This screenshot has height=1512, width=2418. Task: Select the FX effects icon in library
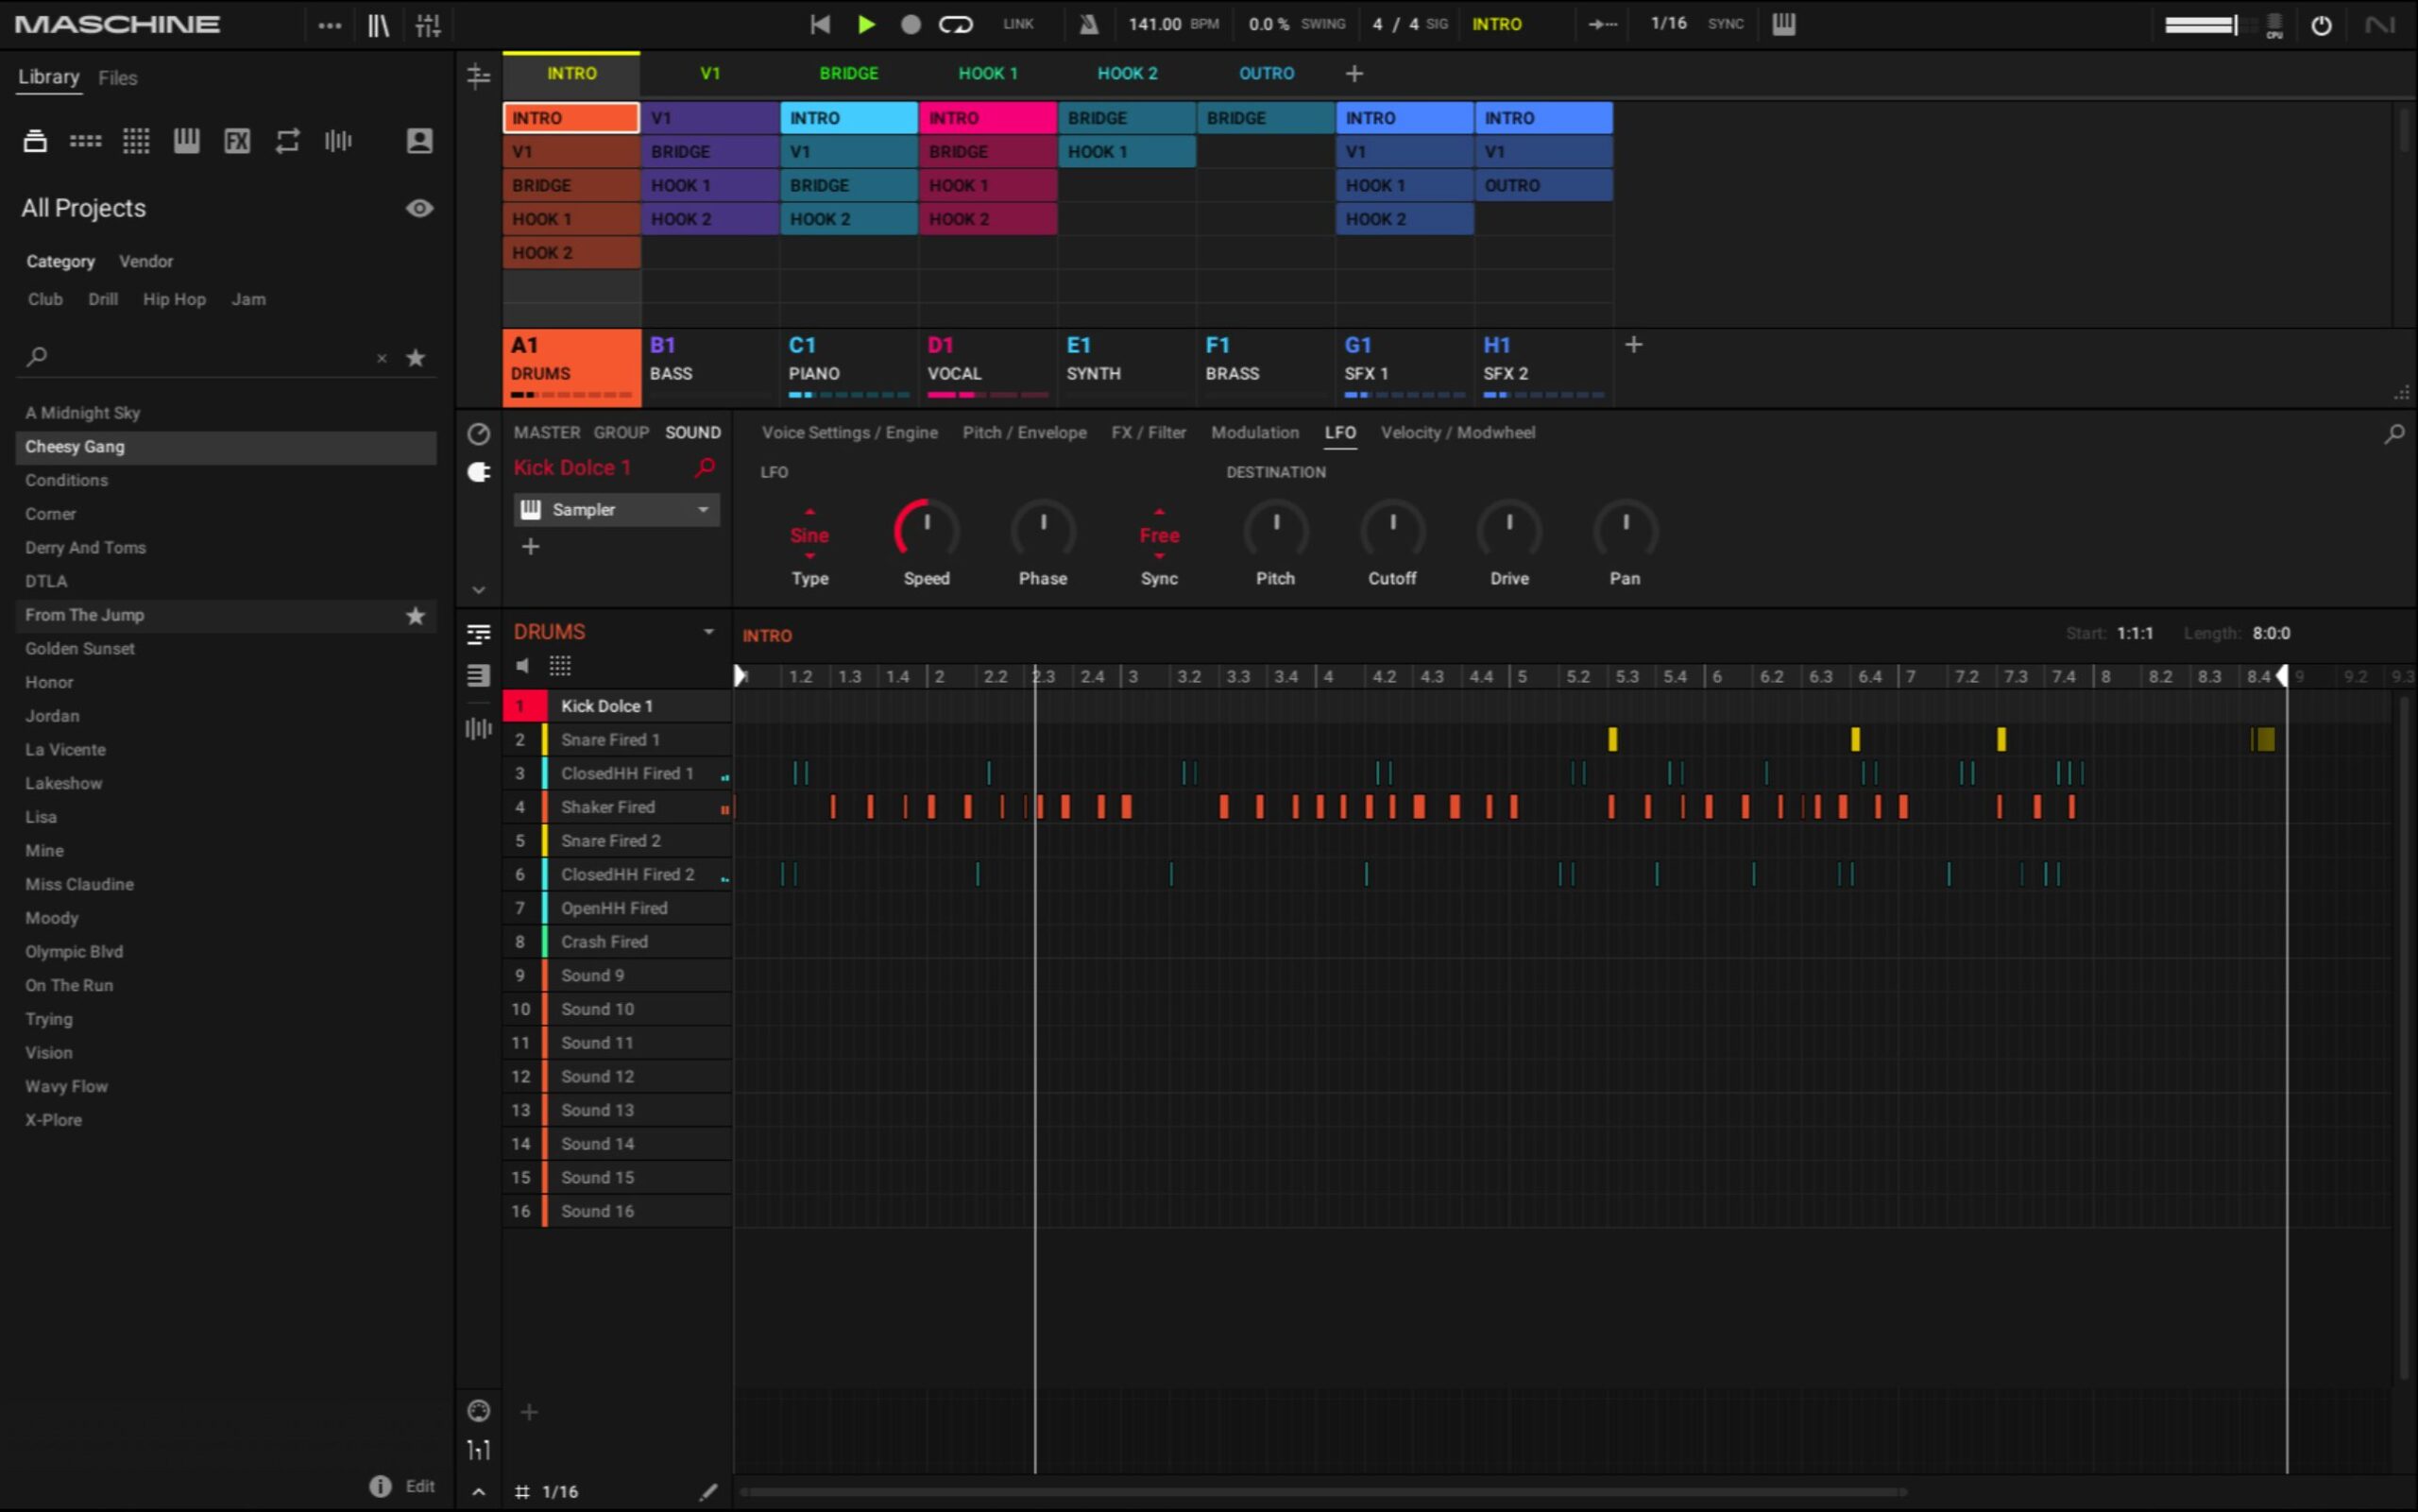click(237, 141)
